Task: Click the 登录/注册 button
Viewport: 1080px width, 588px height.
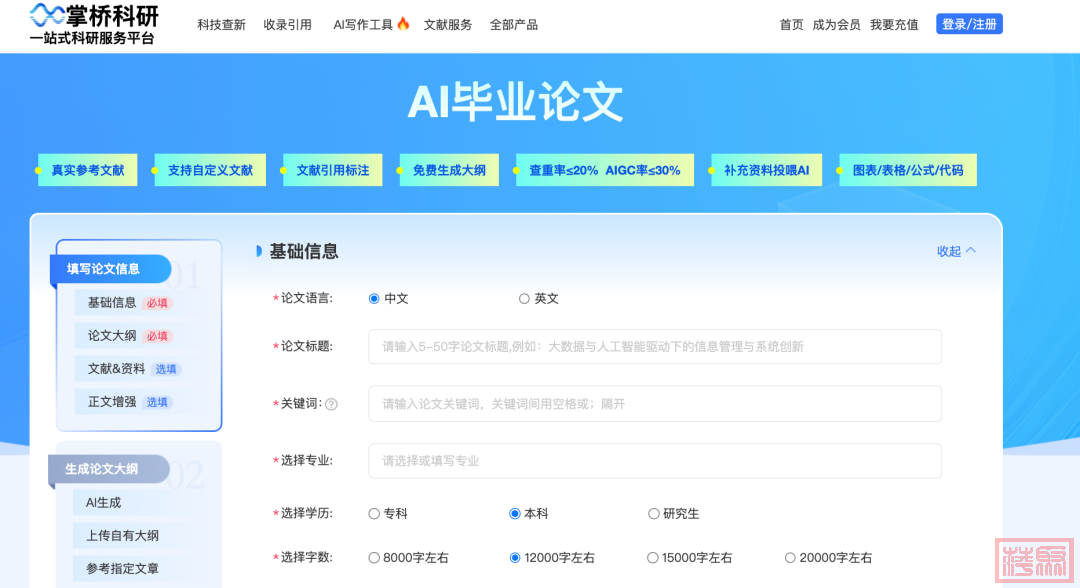Action: click(x=969, y=24)
